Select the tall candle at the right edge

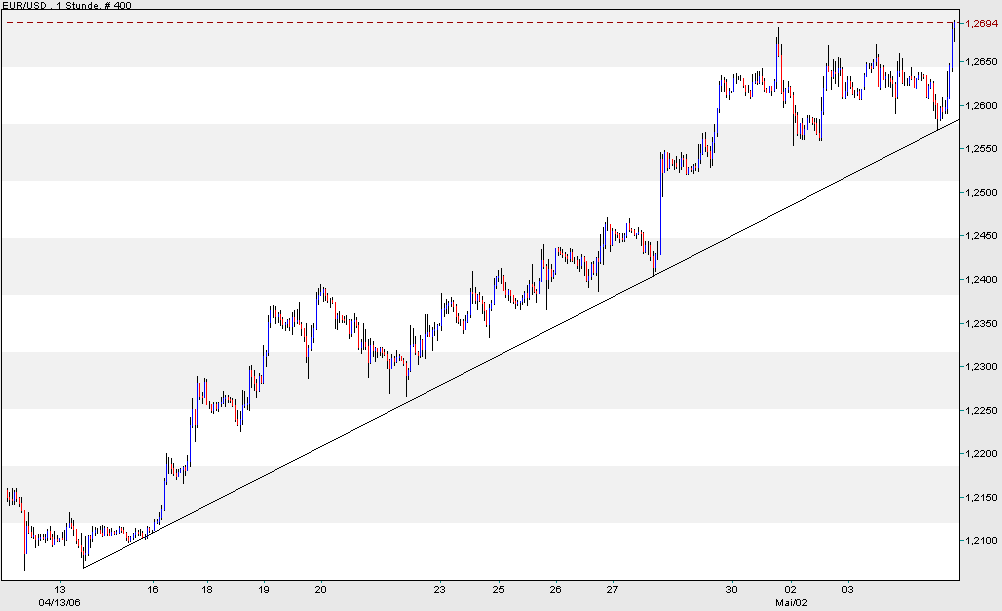tap(953, 45)
